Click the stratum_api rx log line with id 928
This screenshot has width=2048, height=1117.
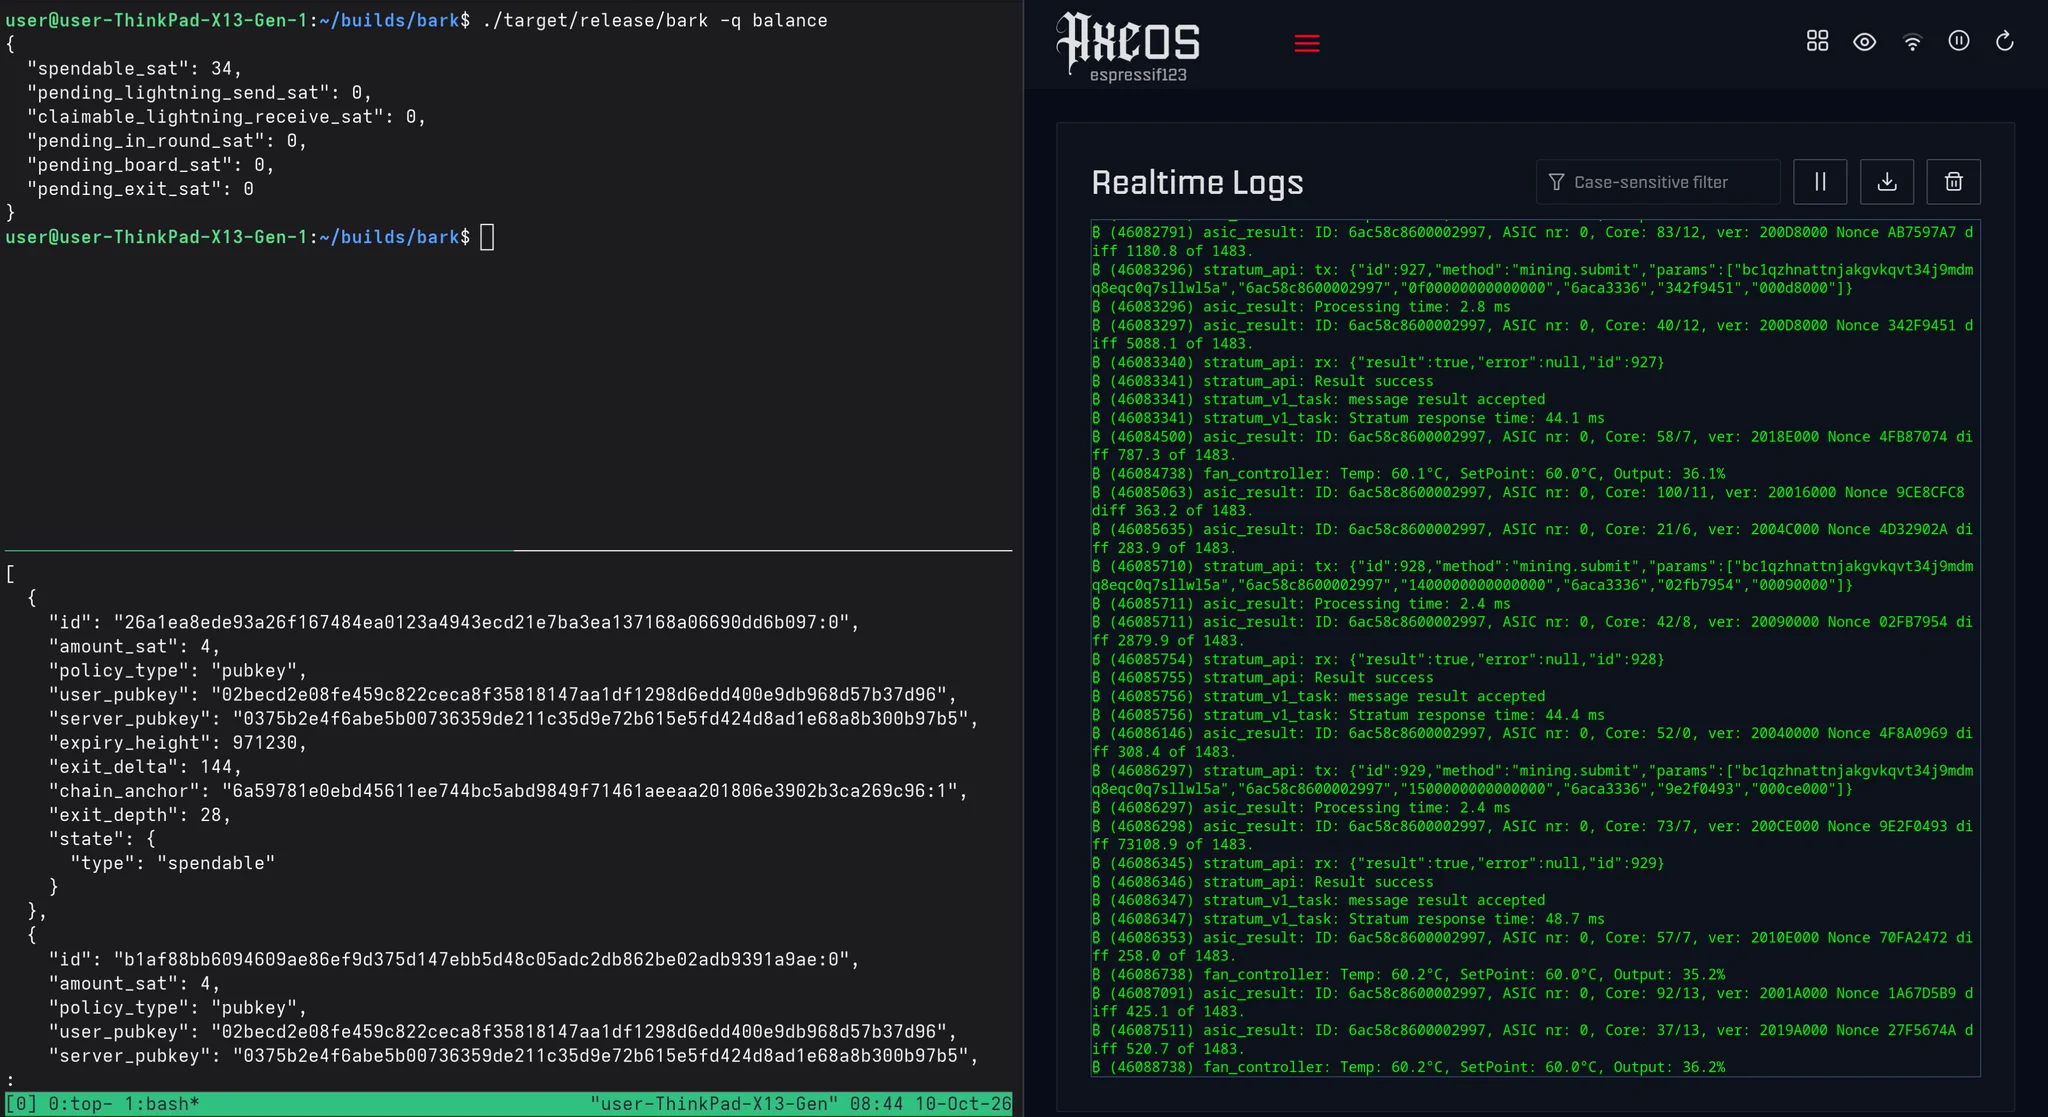[1378, 659]
